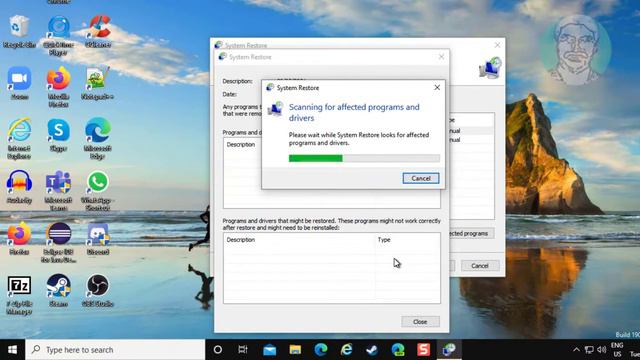Image resolution: width=640 pixels, height=360 pixels.
Task: Launch Skype from the desktop
Action: pos(58,135)
